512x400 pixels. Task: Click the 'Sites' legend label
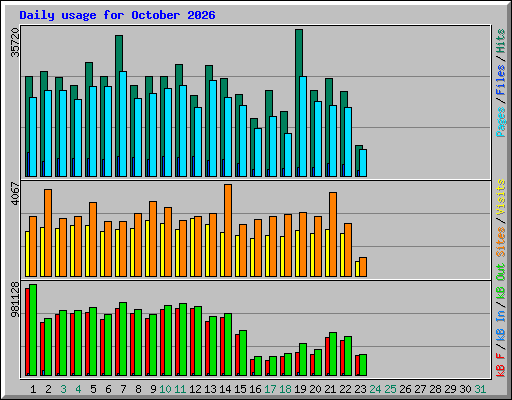tap(500, 242)
